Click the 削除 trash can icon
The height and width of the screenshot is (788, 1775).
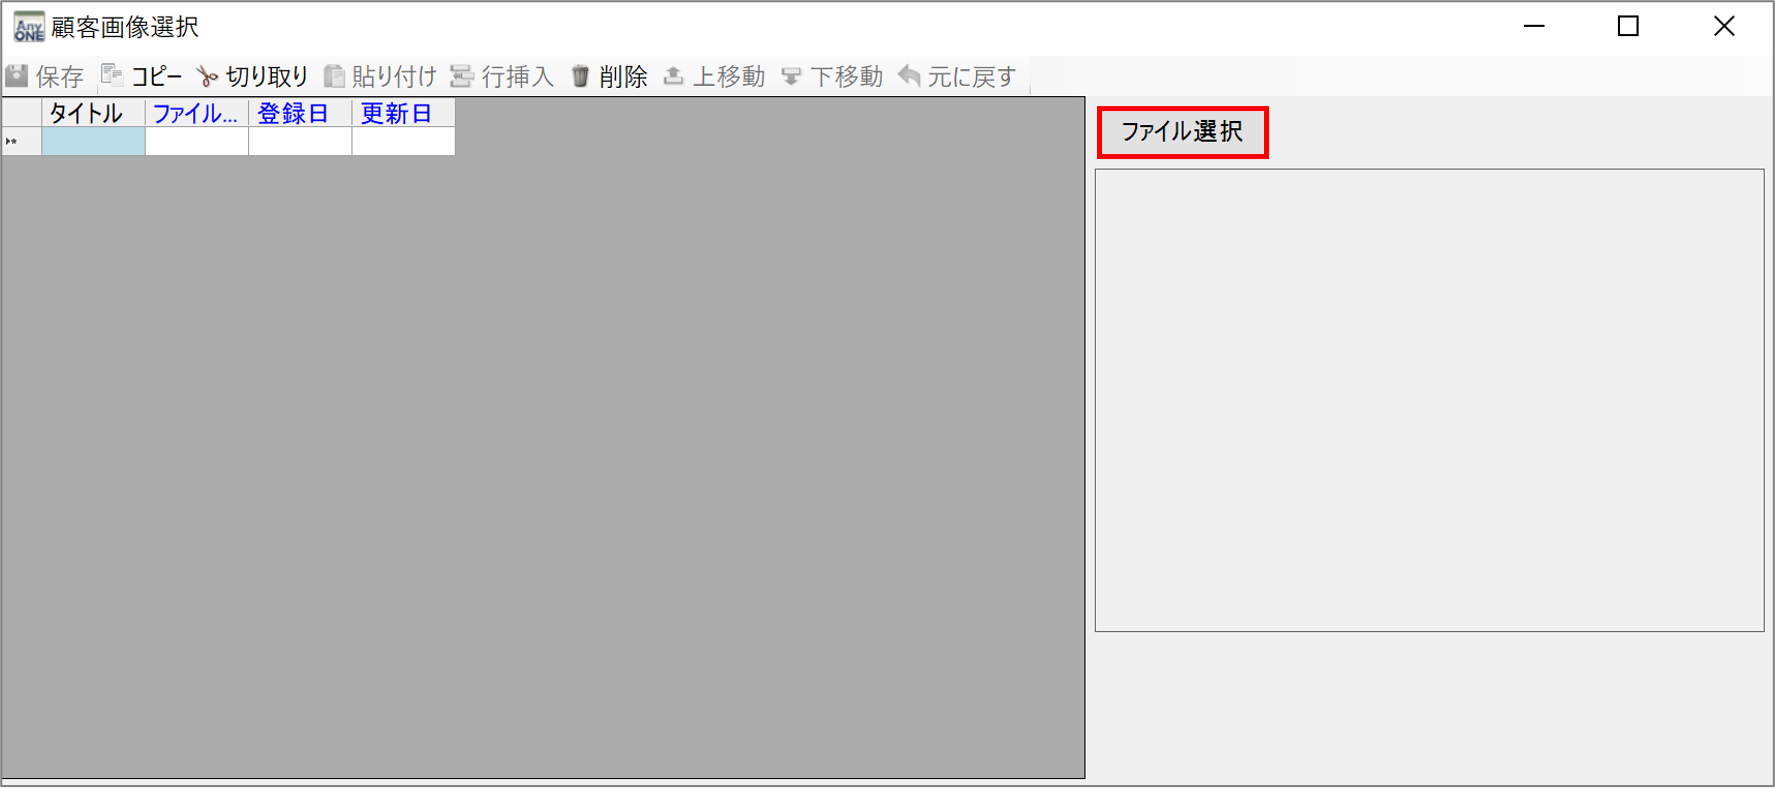581,76
